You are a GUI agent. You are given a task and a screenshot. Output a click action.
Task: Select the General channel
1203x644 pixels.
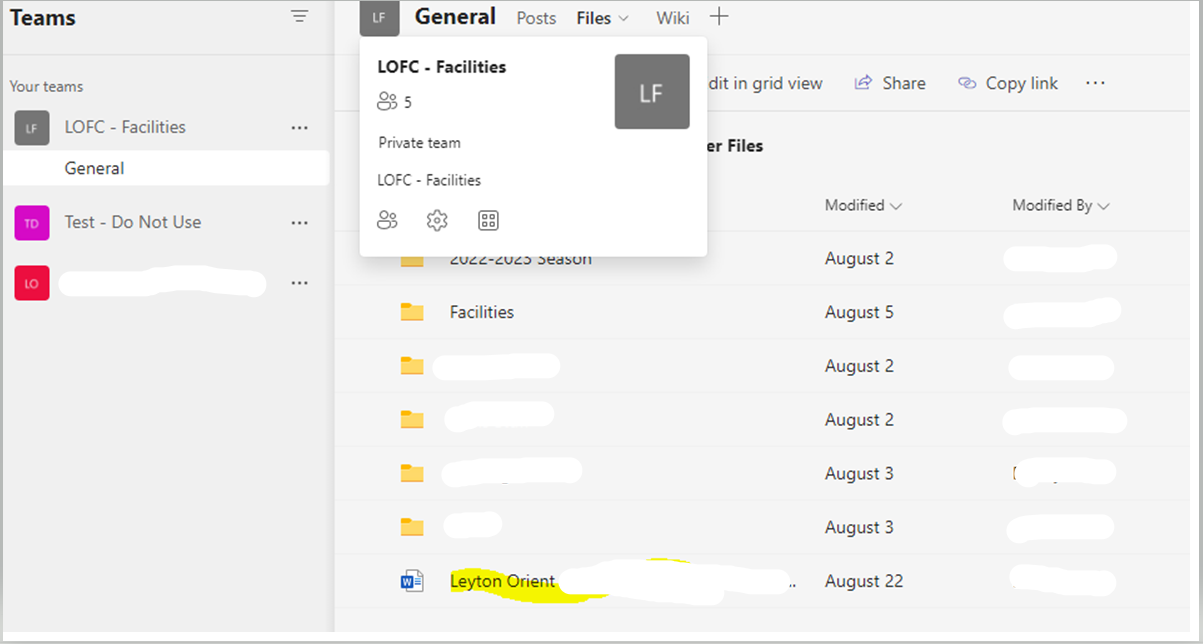click(x=166, y=168)
